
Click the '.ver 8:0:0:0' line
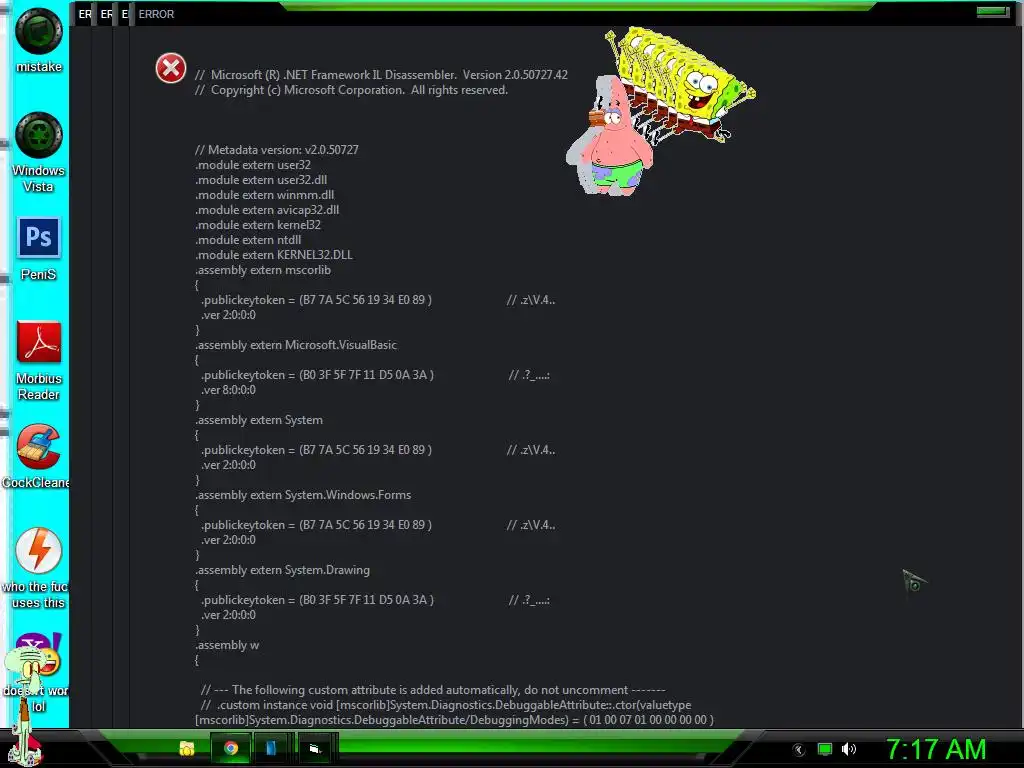[228, 390]
